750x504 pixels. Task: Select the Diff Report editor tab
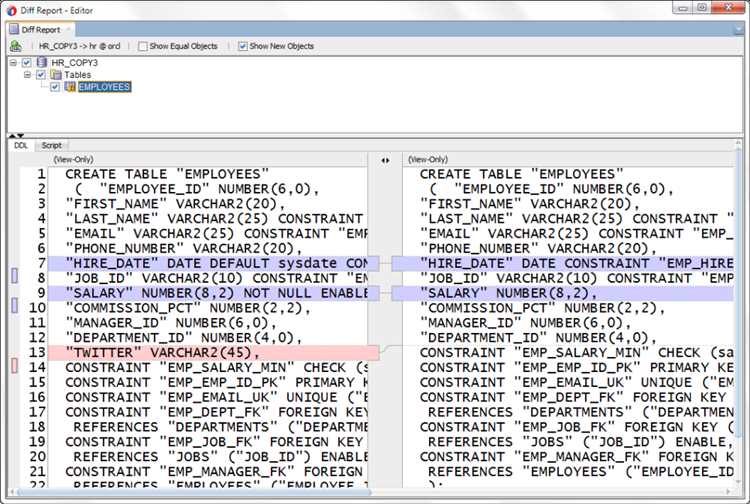tap(41, 30)
